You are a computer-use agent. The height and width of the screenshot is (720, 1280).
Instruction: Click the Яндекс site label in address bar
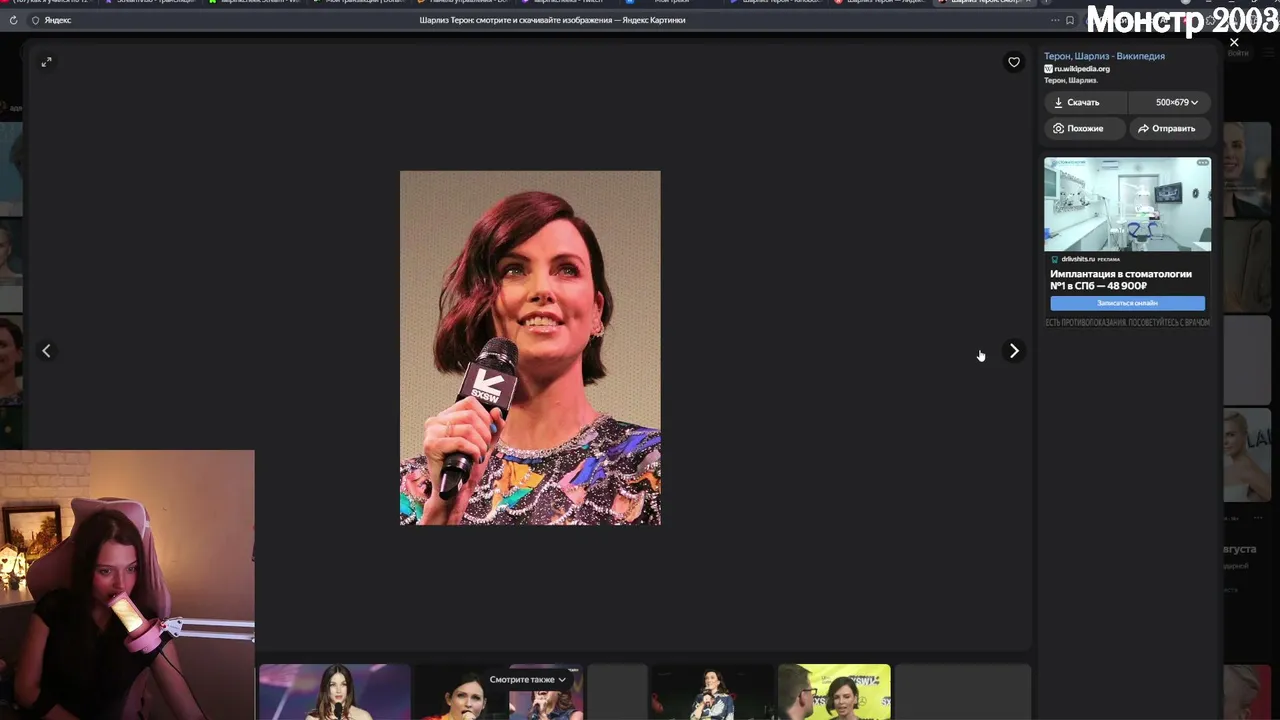(x=58, y=20)
